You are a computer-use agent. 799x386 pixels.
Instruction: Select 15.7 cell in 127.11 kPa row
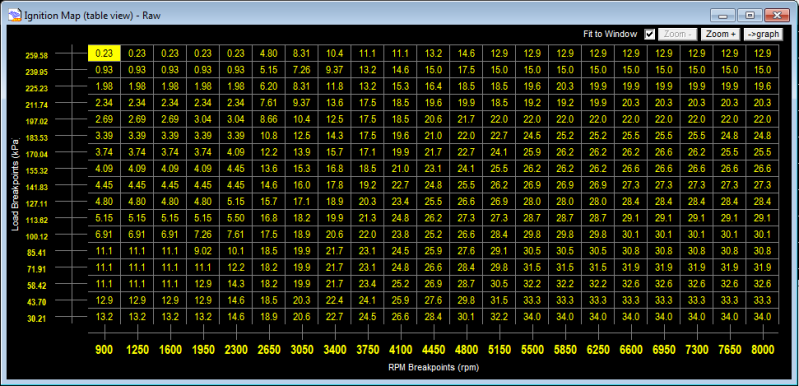click(269, 201)
